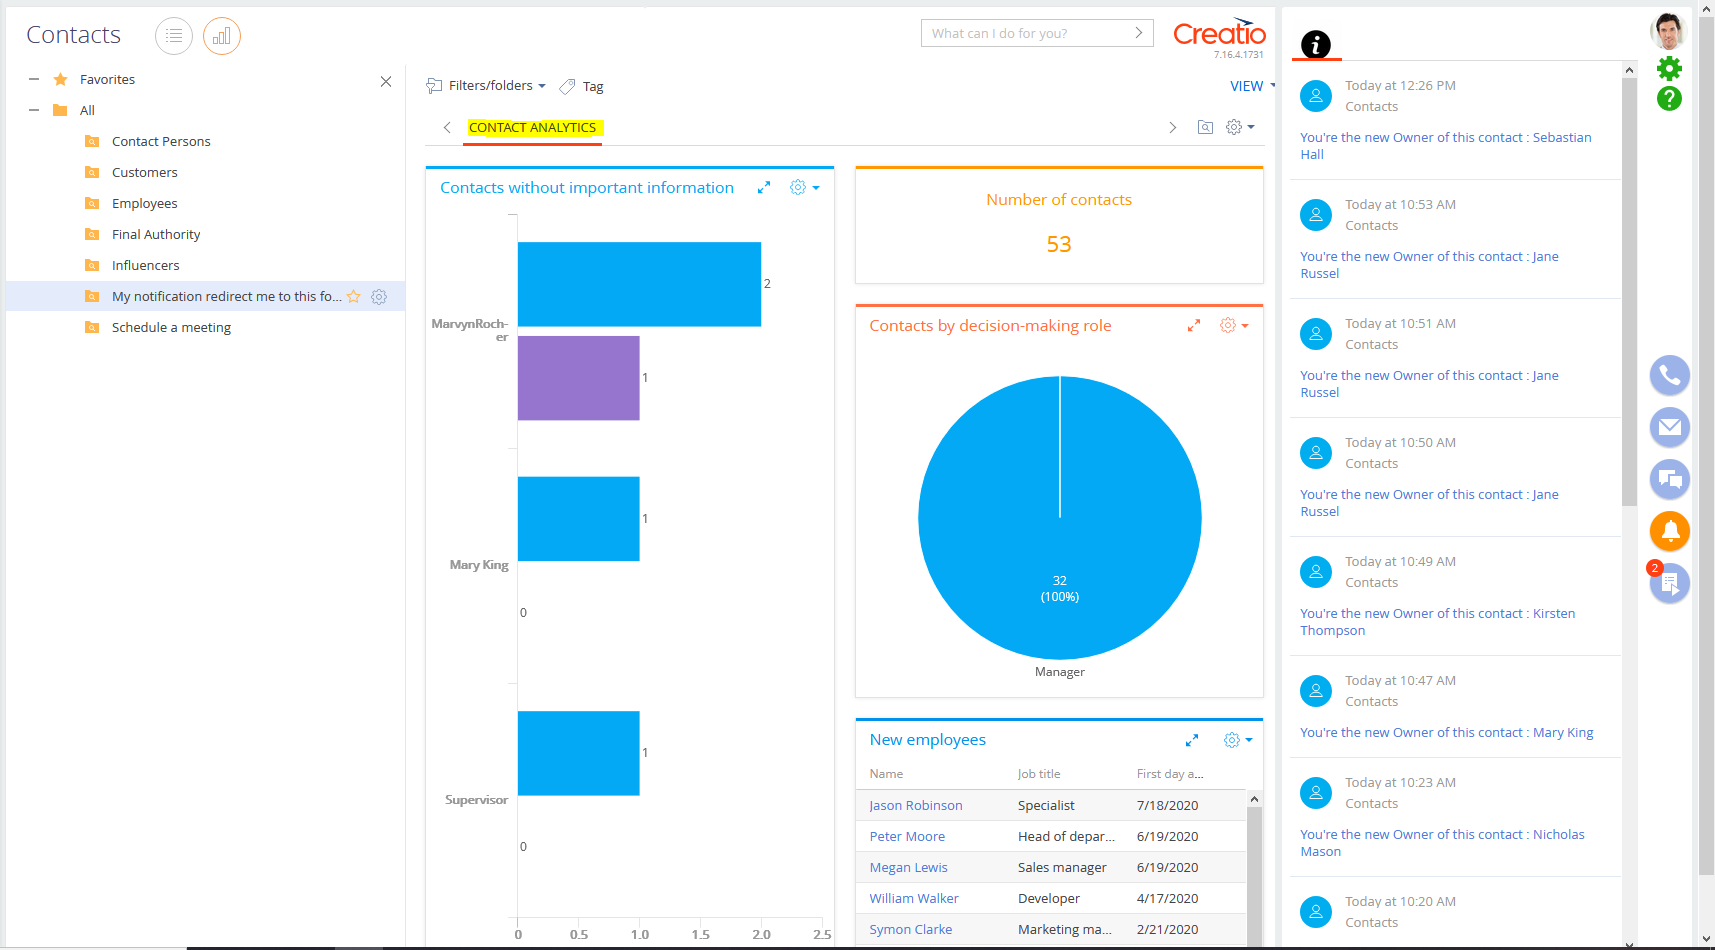The height and width of the screenshot is (950, 1715).
Task: Open Schedule a meeting folder
Action: (x=171, y=328)
